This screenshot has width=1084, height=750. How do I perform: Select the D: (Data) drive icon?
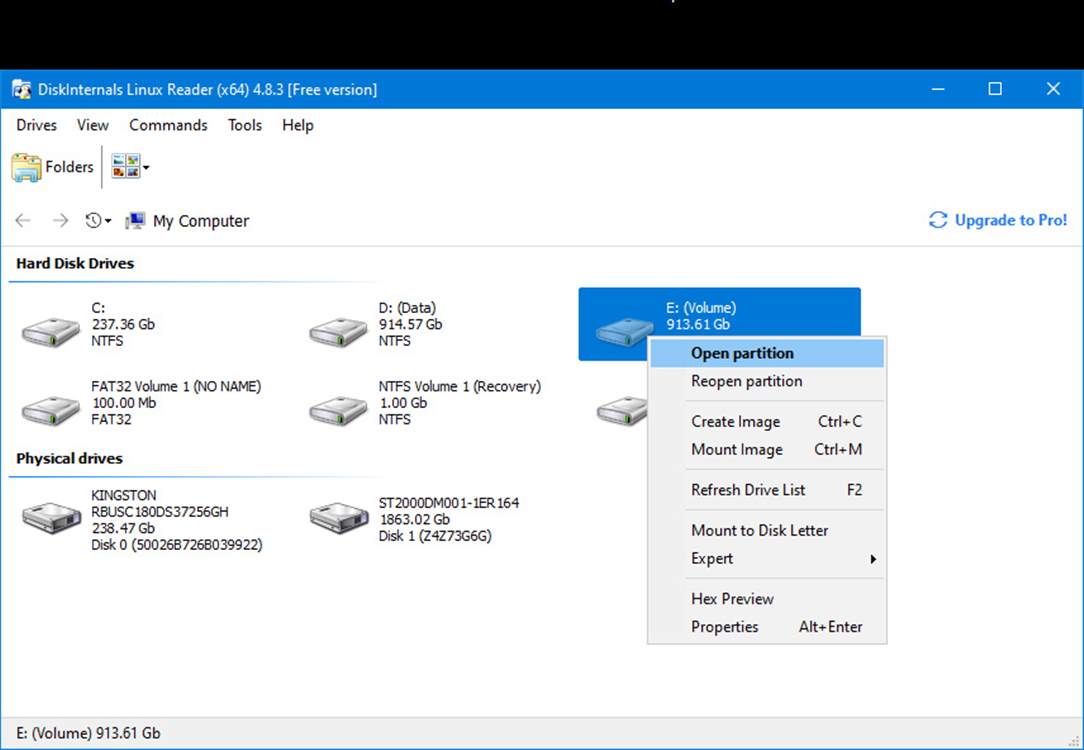[338, 332]
